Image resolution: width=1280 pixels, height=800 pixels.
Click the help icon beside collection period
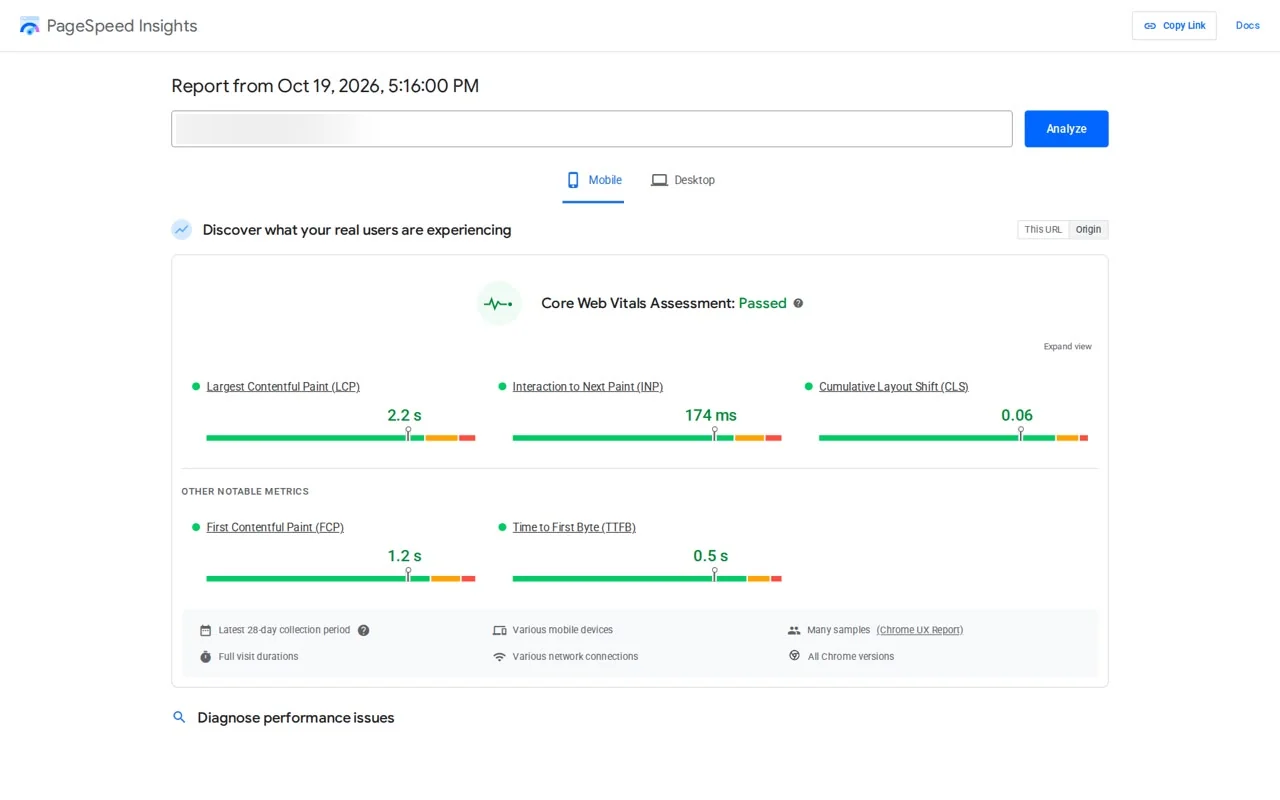[364, 630]
